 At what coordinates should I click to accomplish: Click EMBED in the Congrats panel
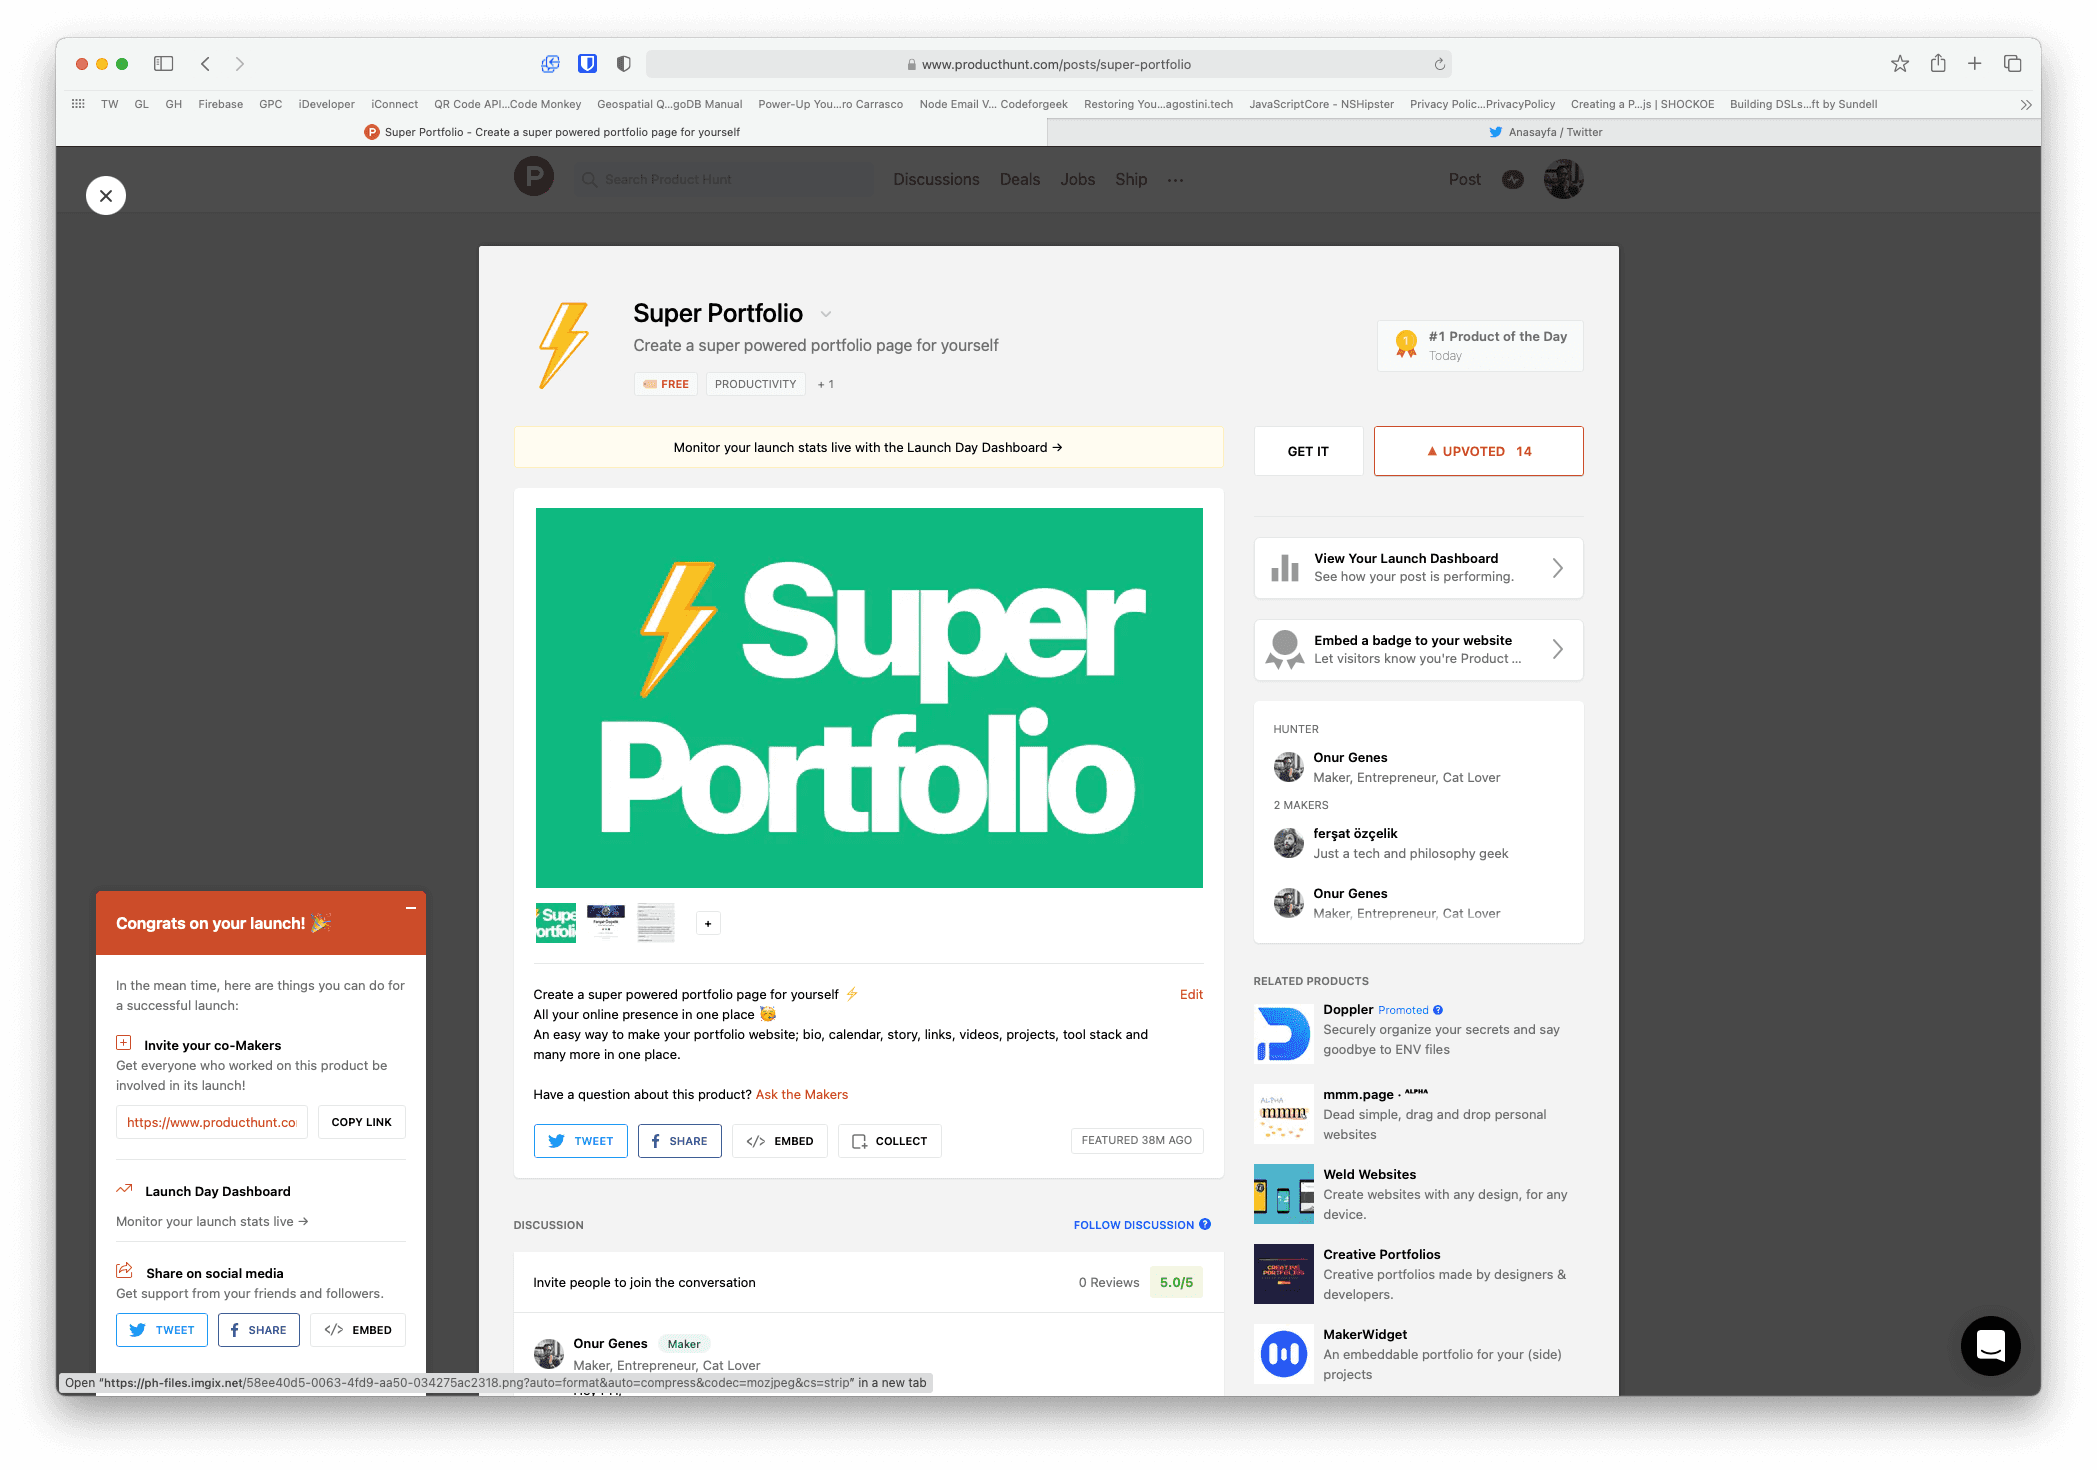[358, 1330]
